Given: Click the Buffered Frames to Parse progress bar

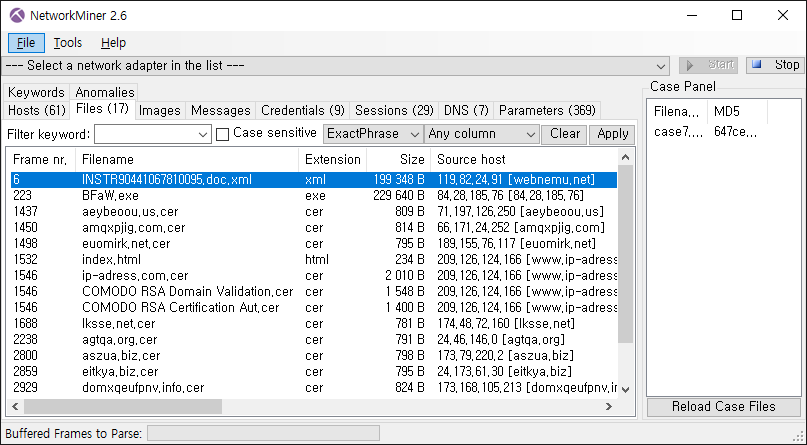Looking at the screenshot, I should click(264, 433).
